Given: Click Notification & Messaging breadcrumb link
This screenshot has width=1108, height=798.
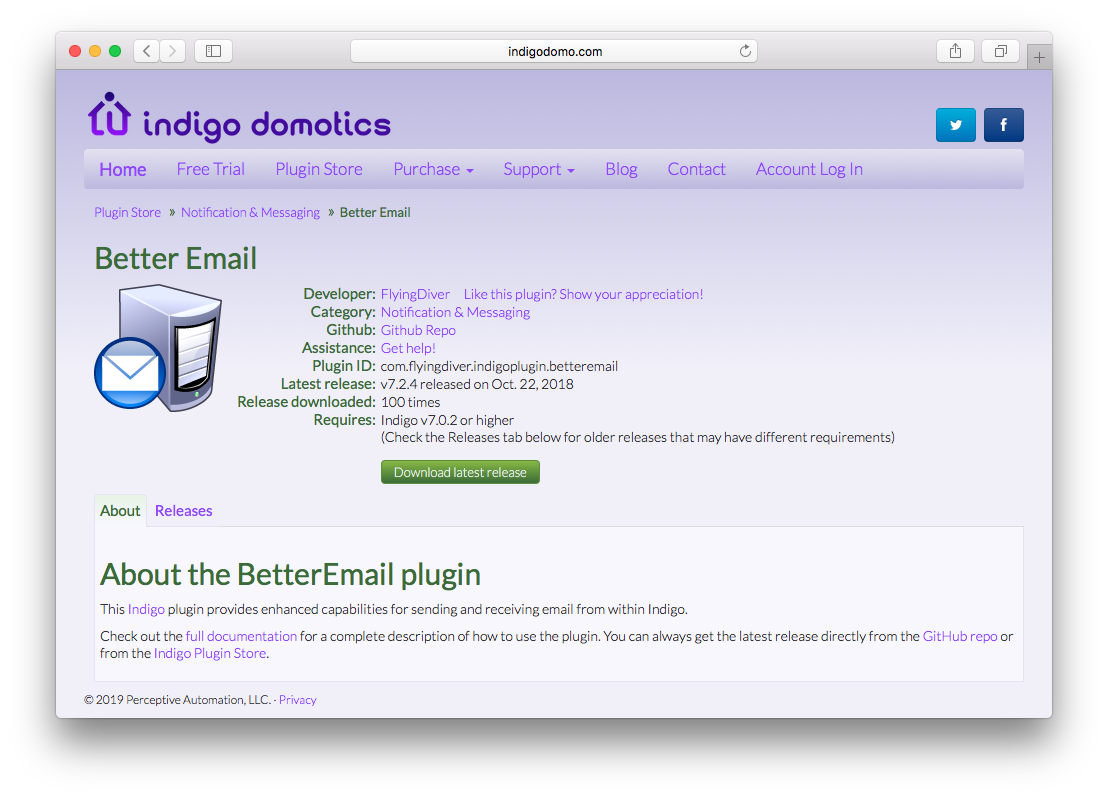Looking at the screenshot, I should tap(250, 213).
